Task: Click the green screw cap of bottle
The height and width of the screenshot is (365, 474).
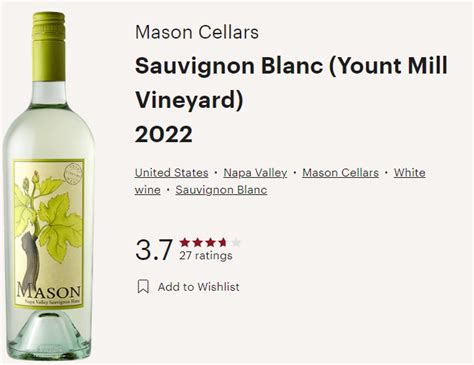Action: 49,47
